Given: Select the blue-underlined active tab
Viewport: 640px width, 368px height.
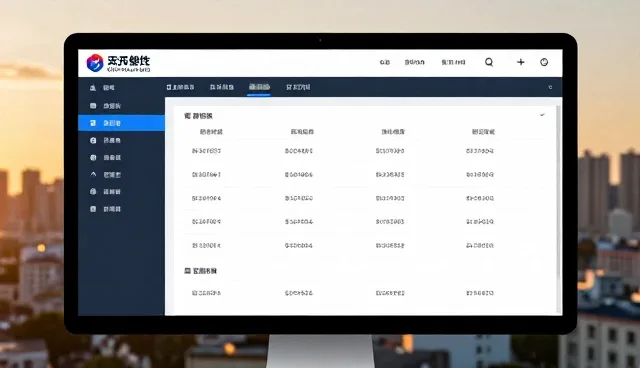Looking at the screenshot, I should click(259, 87).
